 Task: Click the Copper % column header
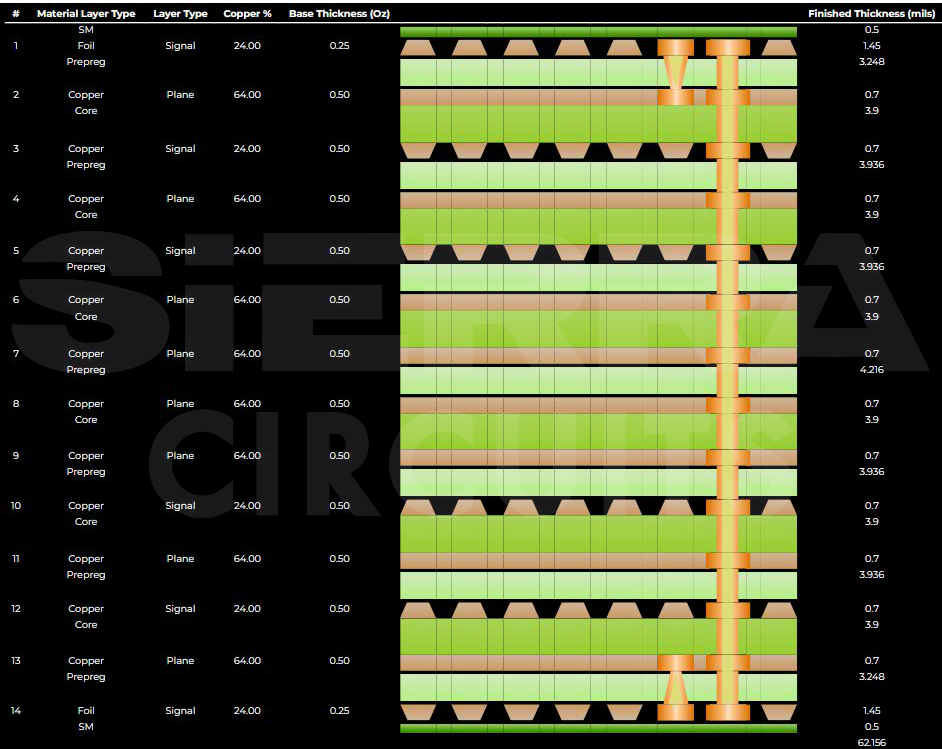pos(247,13)
